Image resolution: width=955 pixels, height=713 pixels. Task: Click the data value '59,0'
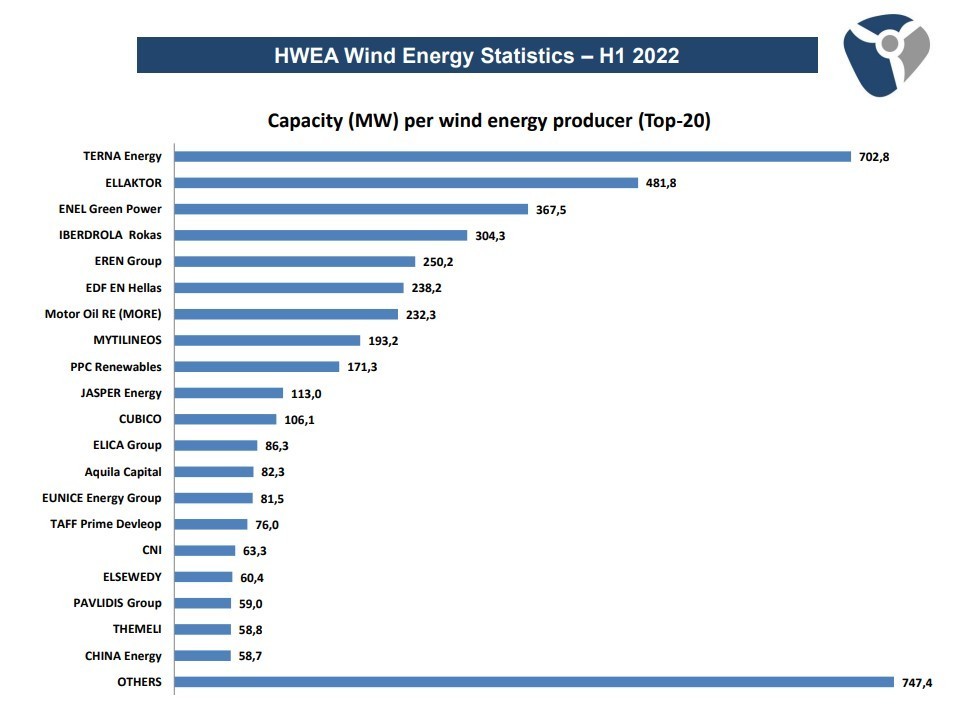click(x=250, y=604)
